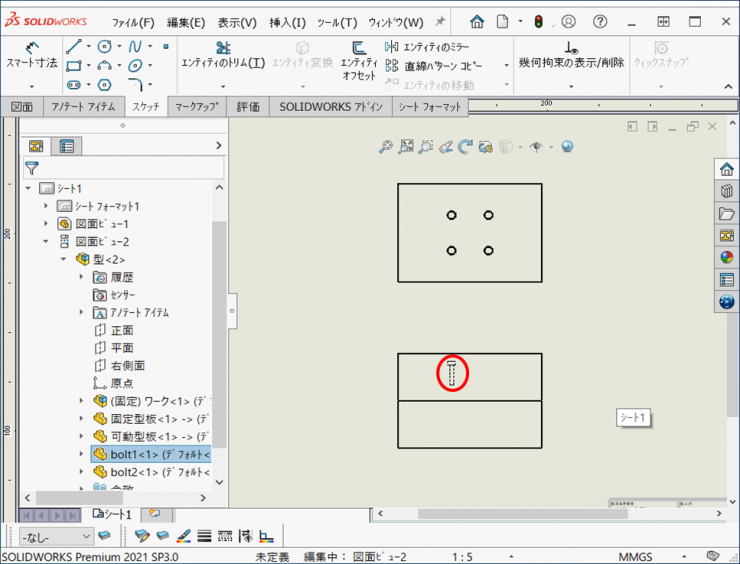Click the Add Sheet icon beside the シート1 tab
740x564 pixels.
click(155, 514)
